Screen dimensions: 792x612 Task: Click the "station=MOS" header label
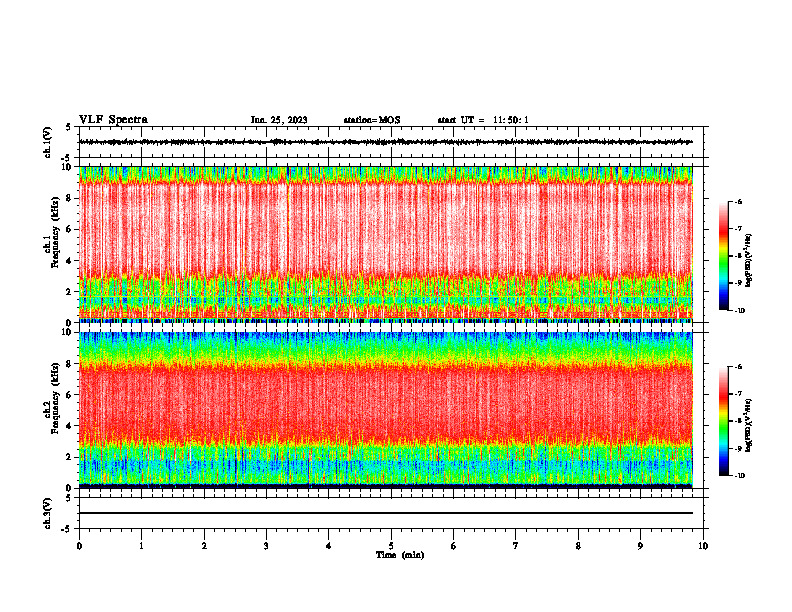[372, 120]
